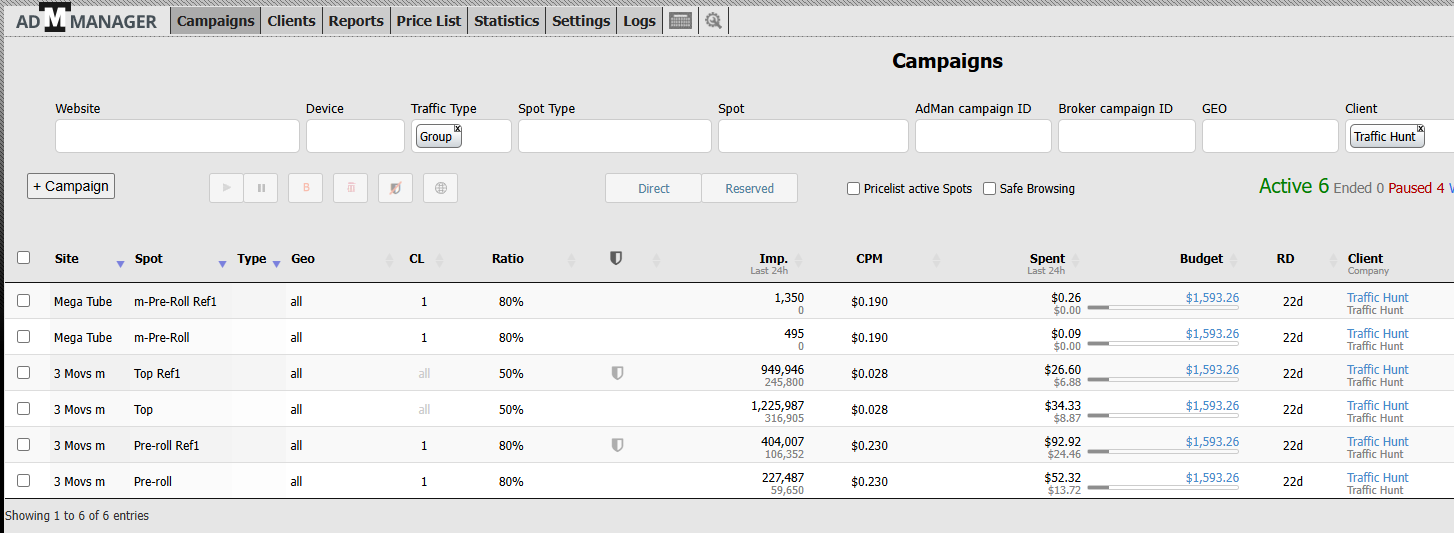The width and height of the screenshot is (1454, 533).
Task: Click the + Campaign button
Action: (x=71, y=186)
